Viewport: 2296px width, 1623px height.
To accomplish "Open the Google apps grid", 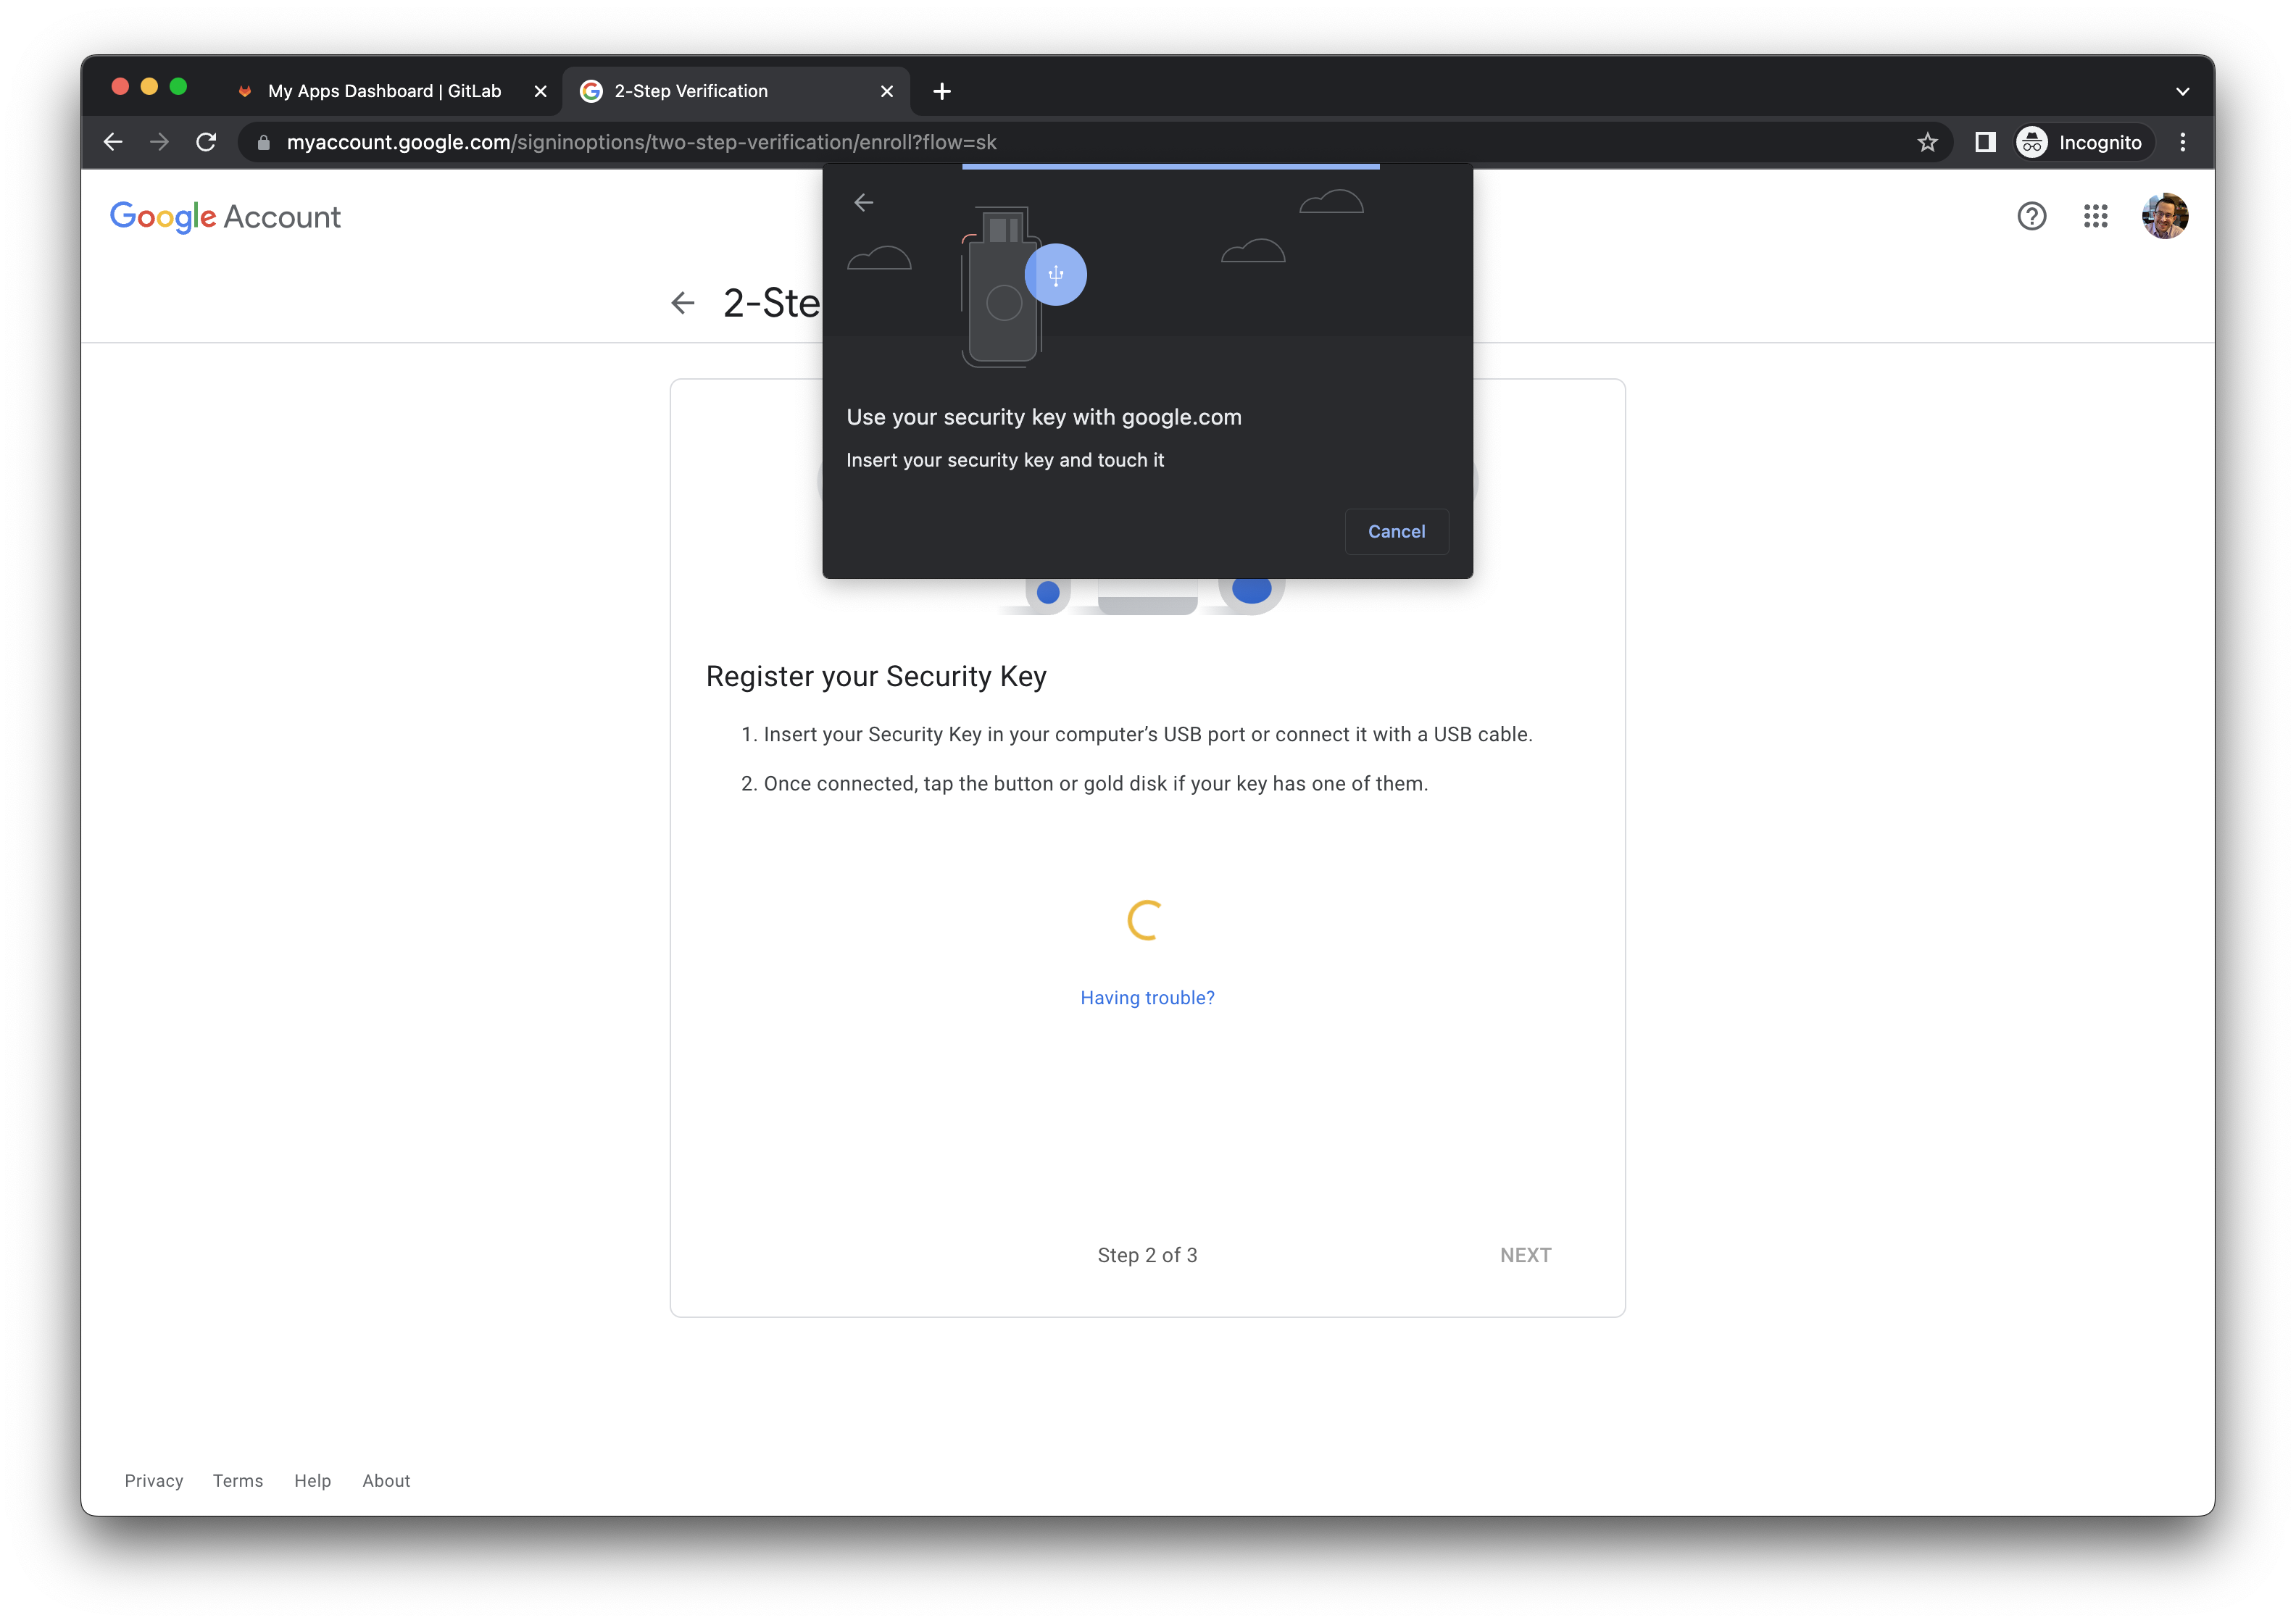I will (x=2095, y=216).
